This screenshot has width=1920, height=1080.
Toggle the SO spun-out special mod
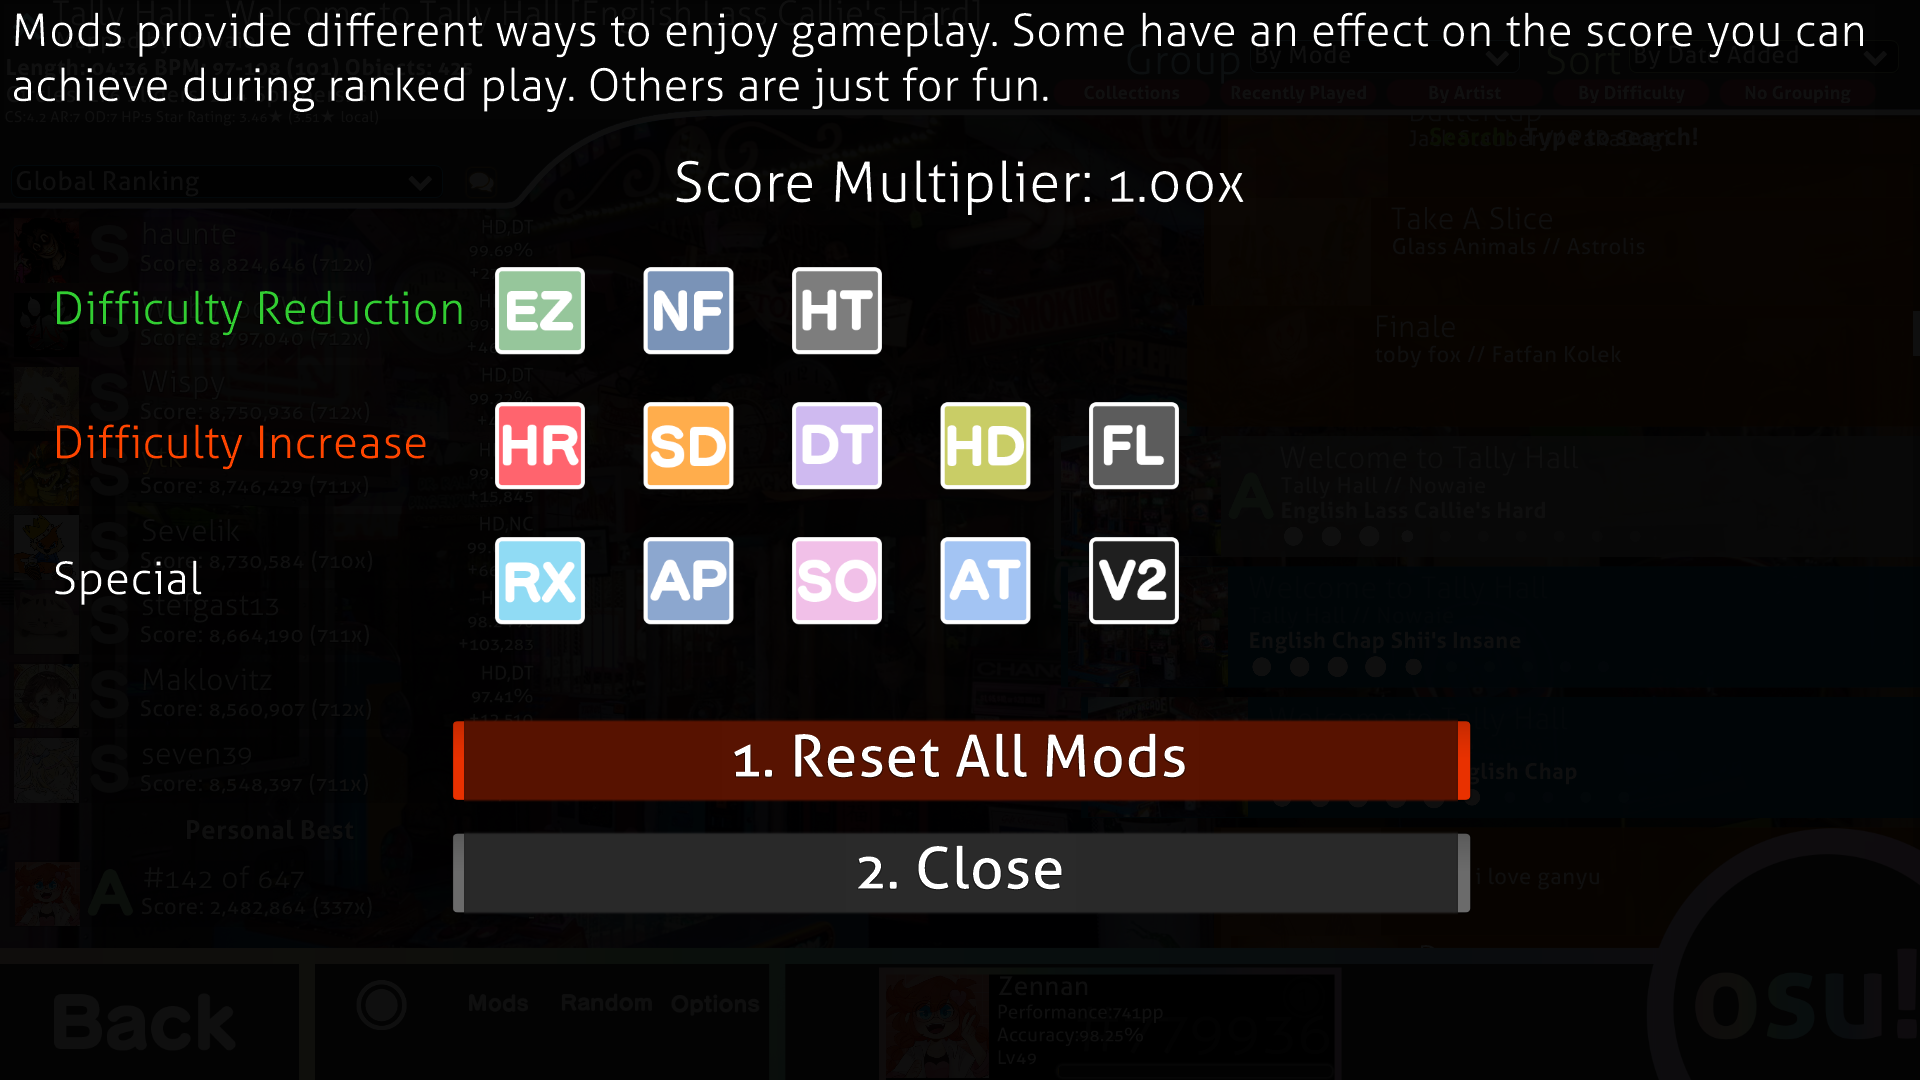coord(835,578)
